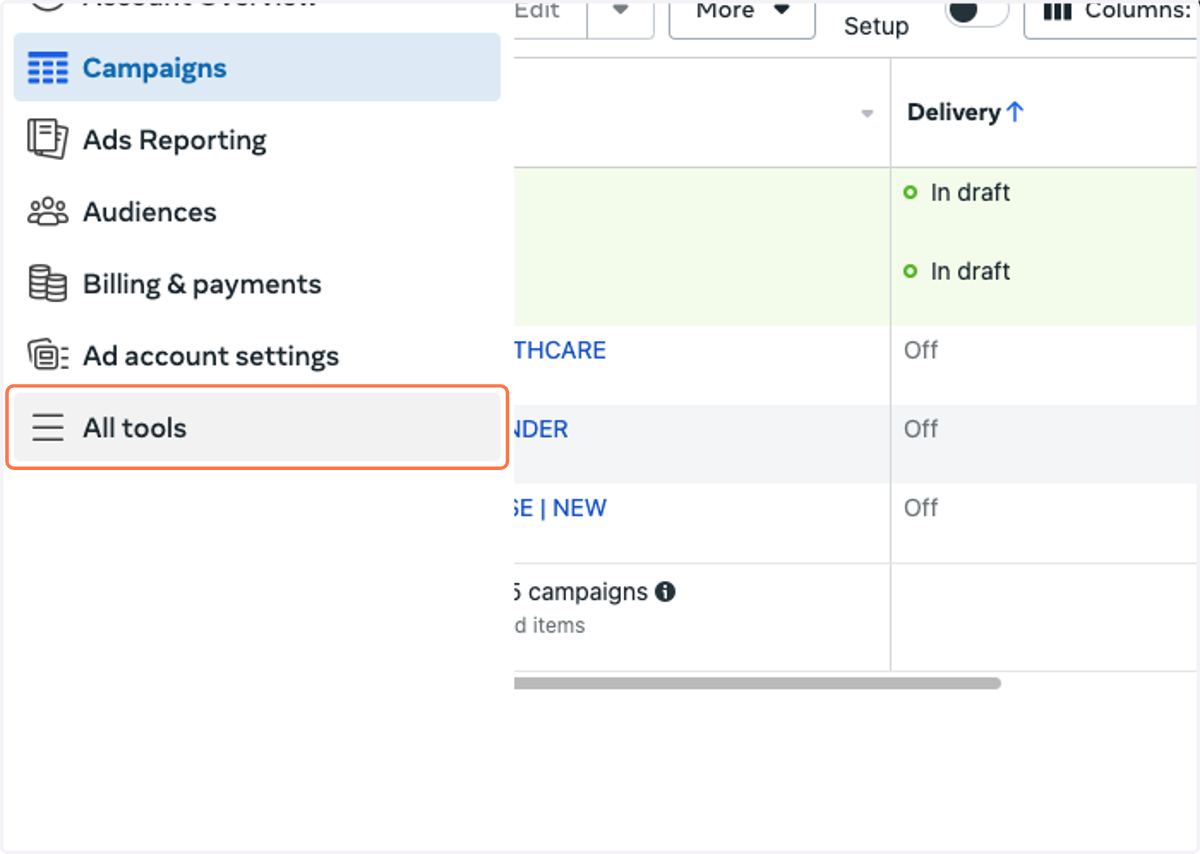
Task: Open Campaigns in the sidebar
Action: (257, 68)
